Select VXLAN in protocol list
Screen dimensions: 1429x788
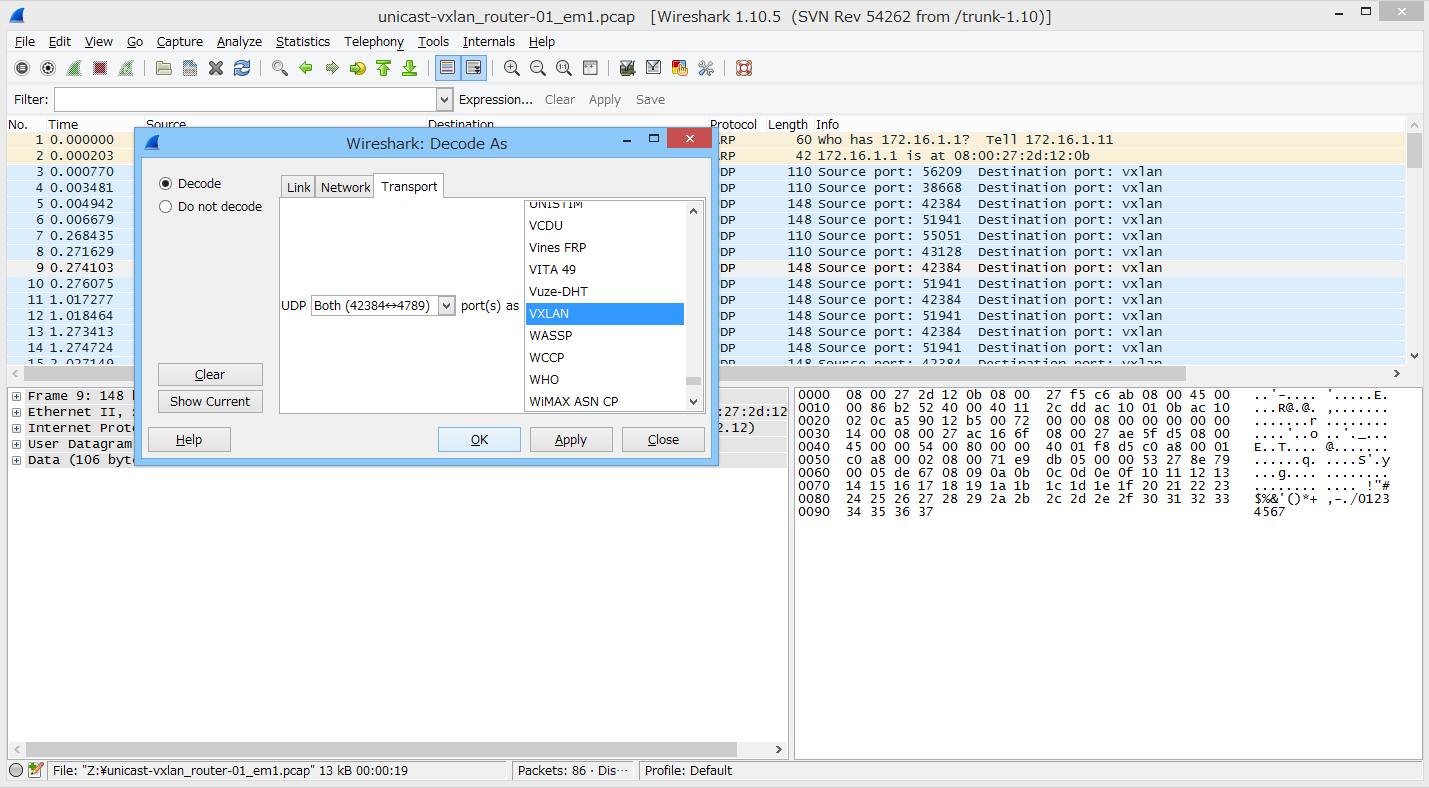point(605,314)
